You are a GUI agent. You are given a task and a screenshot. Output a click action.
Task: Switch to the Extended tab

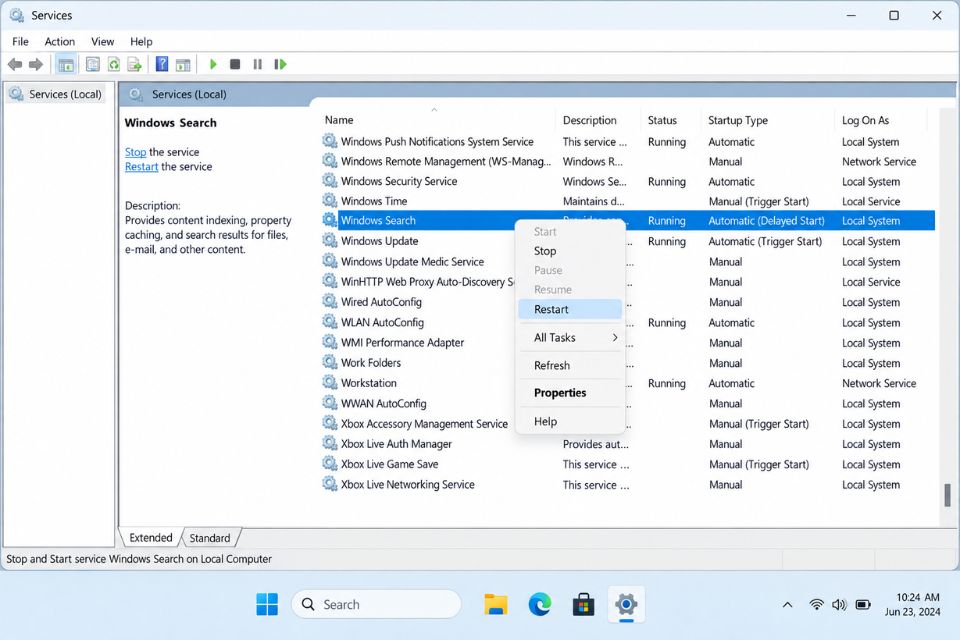click(x=151, y=537)
